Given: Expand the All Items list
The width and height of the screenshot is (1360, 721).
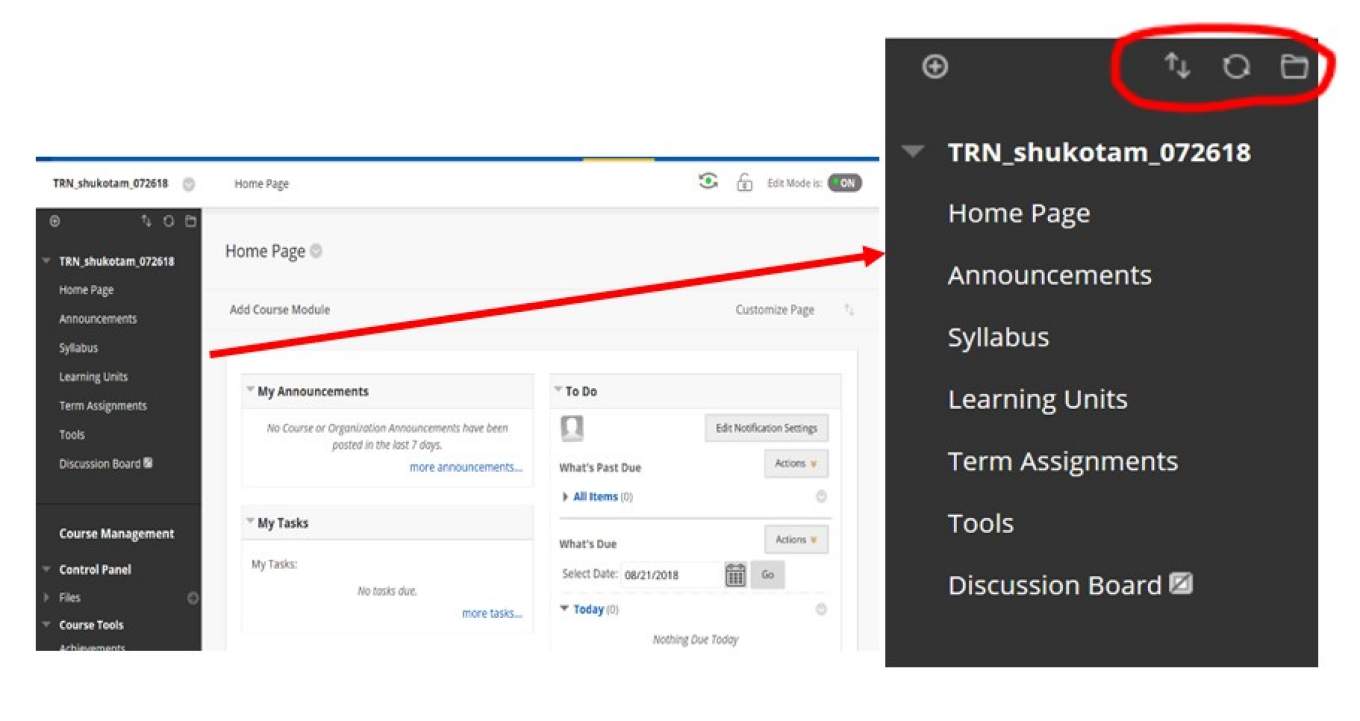Looking at the screenshot, I should (566, 497).
